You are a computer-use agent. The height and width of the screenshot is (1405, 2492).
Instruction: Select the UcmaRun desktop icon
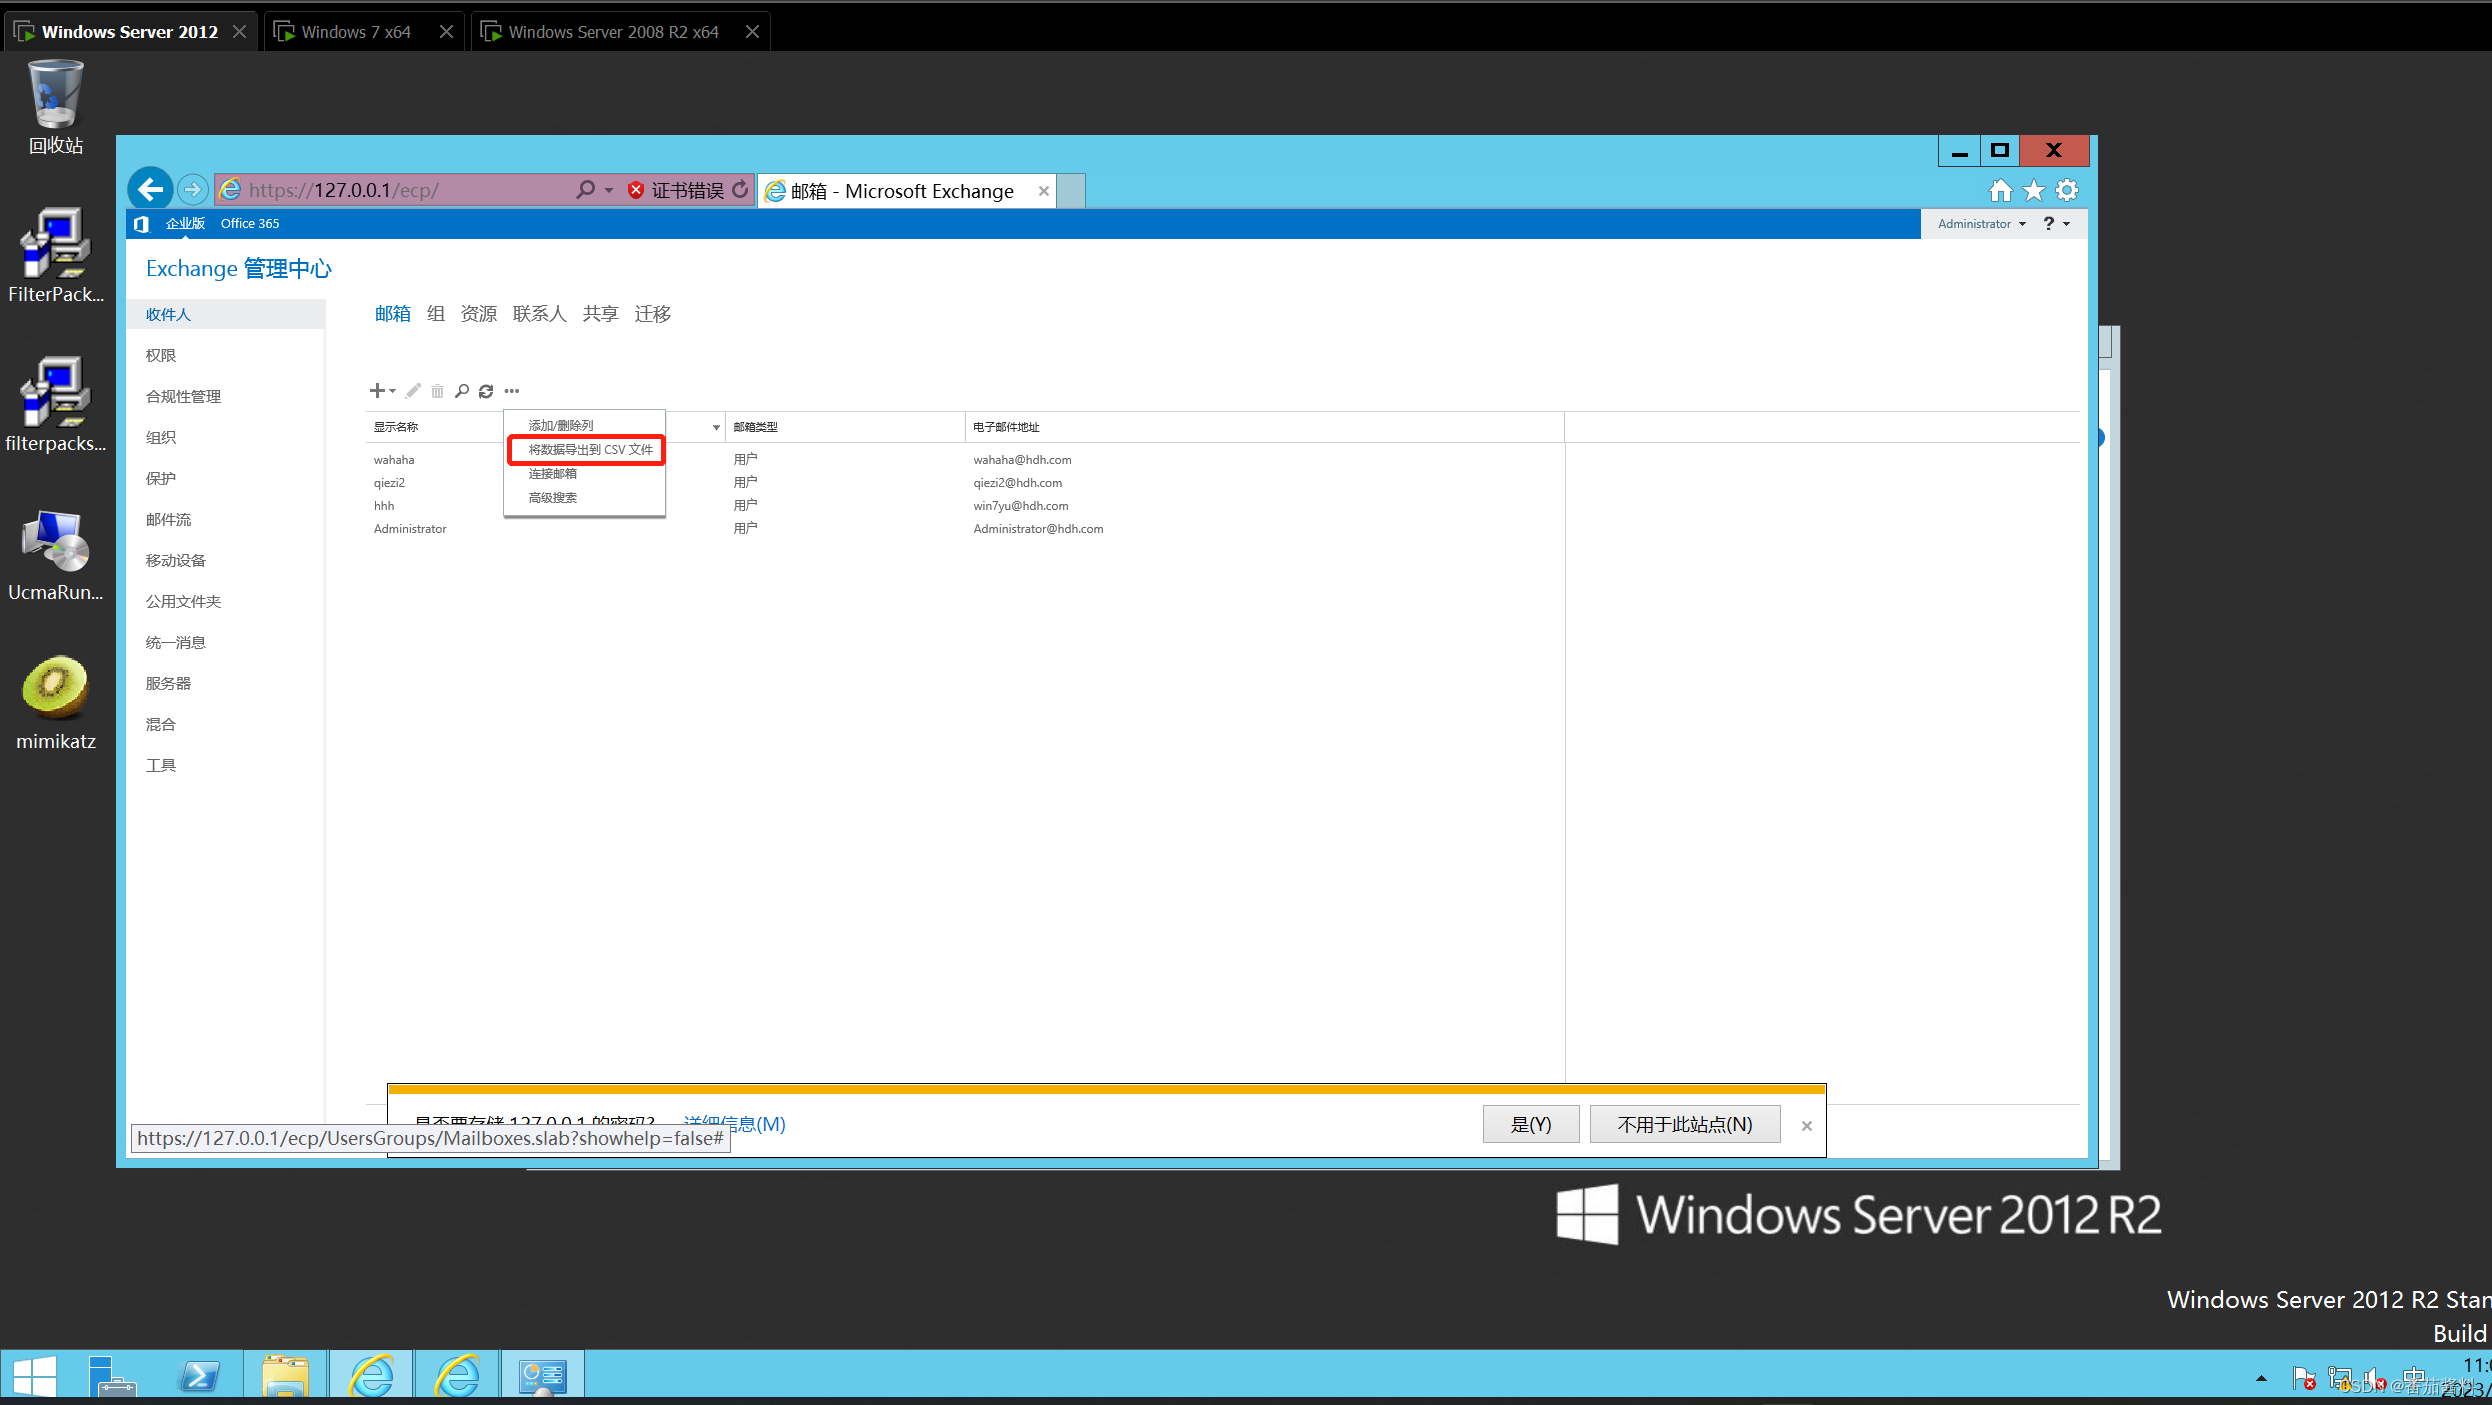coord(56,554)
